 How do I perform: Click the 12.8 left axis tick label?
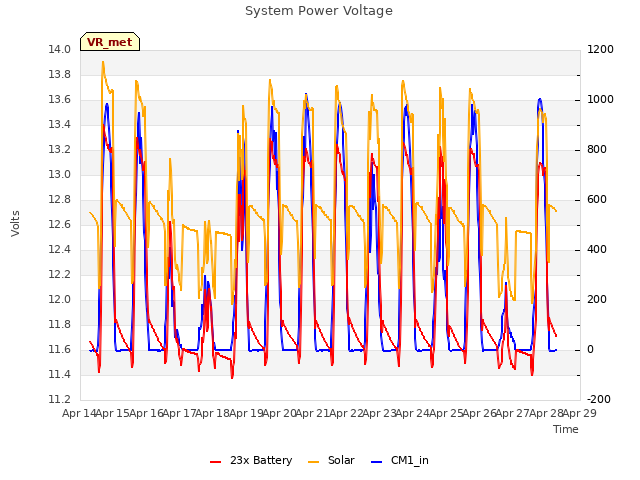(60, 200)
